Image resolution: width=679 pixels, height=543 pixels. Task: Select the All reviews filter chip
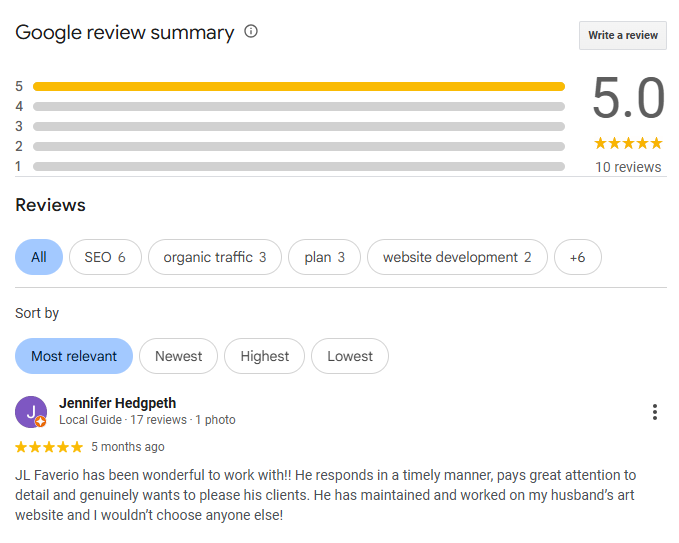[39, 257]
